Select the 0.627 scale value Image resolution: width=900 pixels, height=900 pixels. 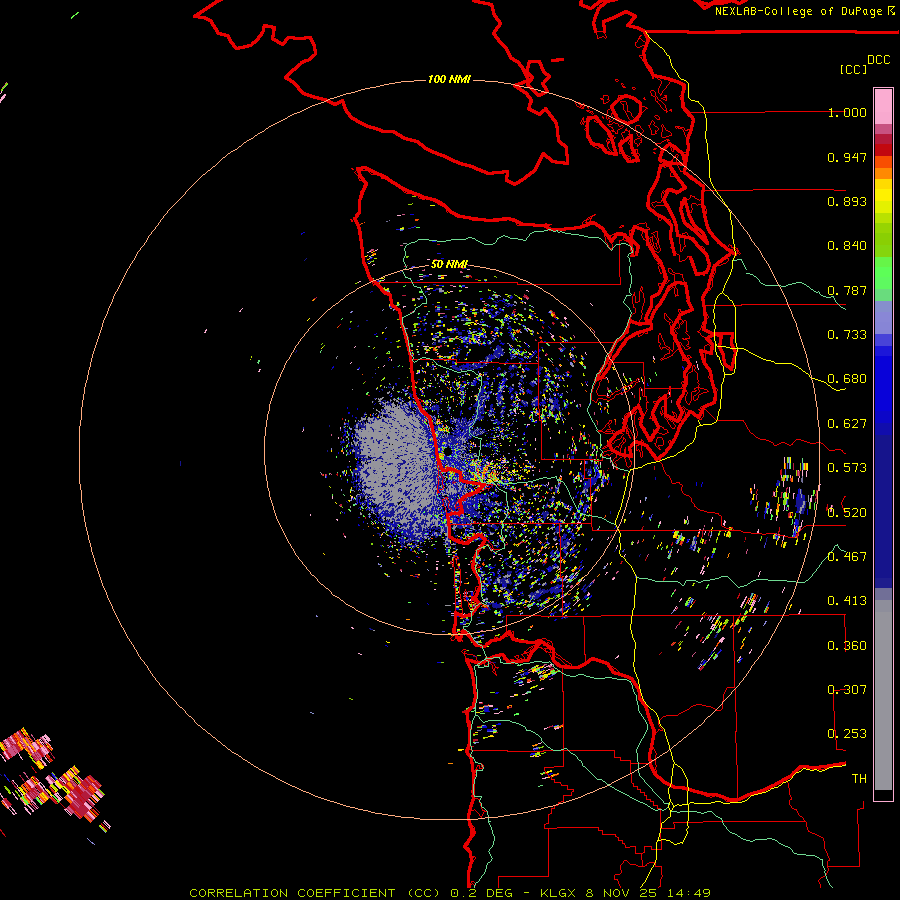click(847, 424)
